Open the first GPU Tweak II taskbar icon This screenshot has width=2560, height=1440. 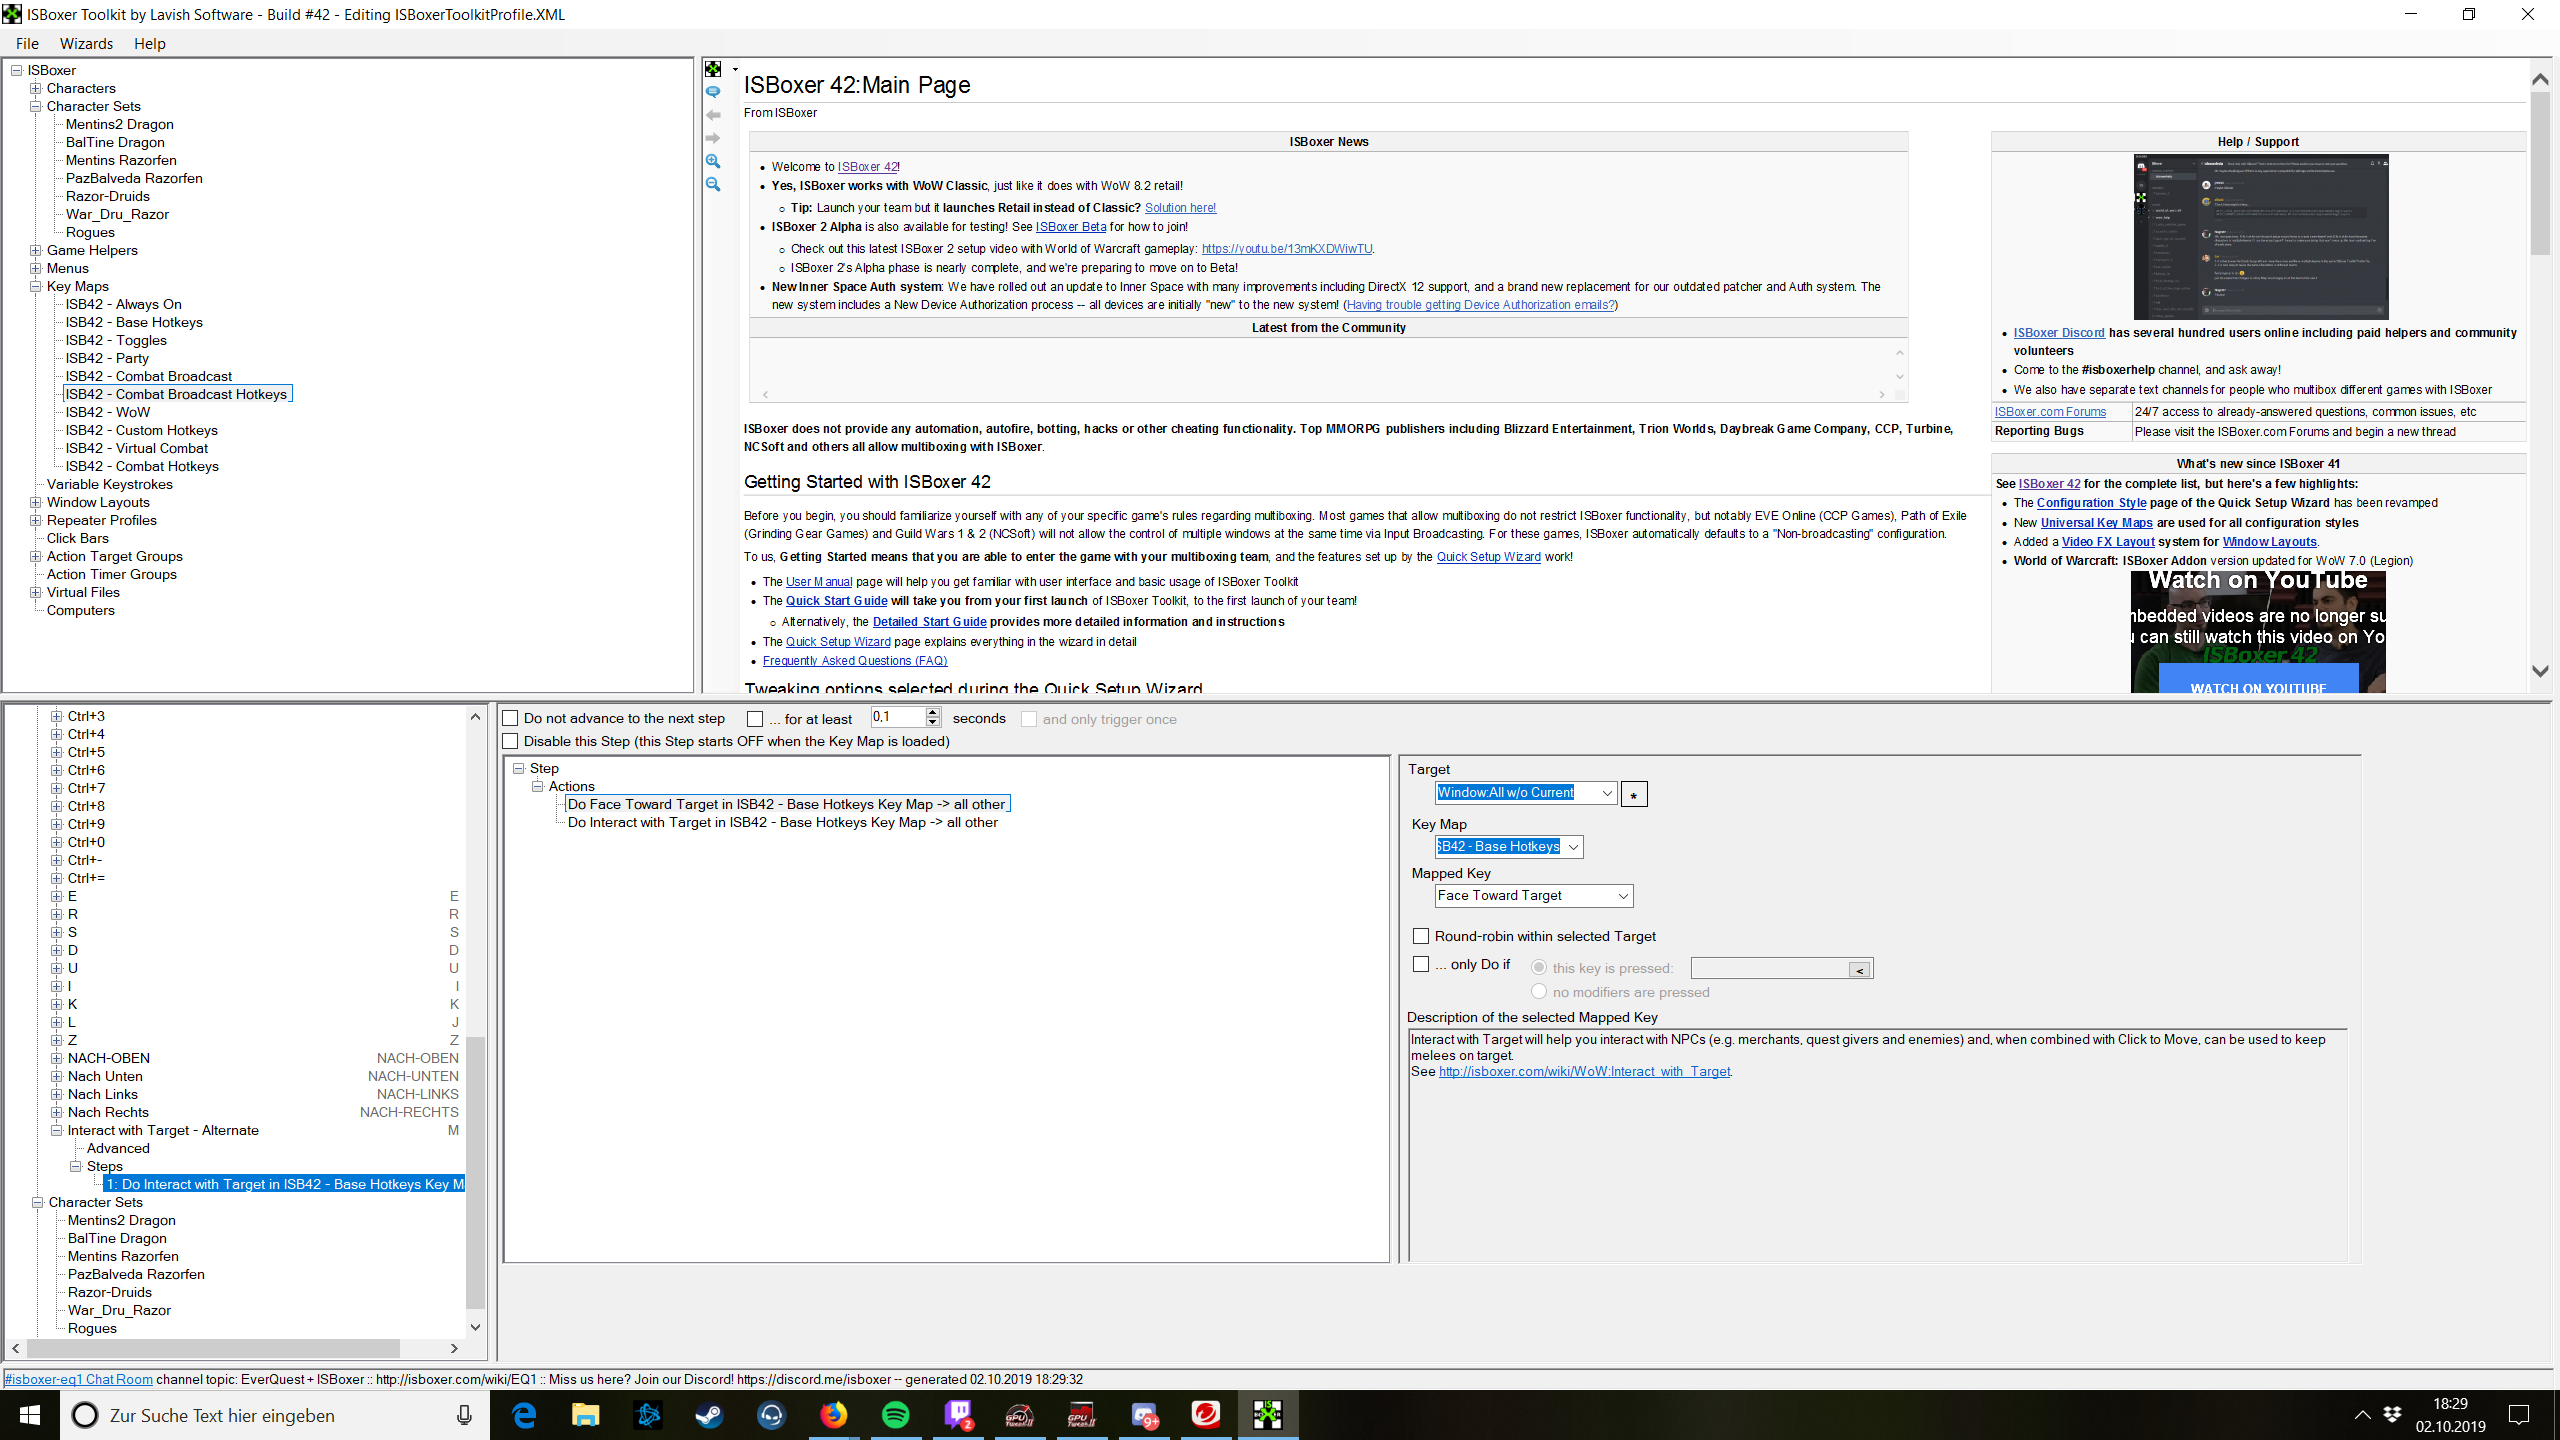coord(1020,1415)
